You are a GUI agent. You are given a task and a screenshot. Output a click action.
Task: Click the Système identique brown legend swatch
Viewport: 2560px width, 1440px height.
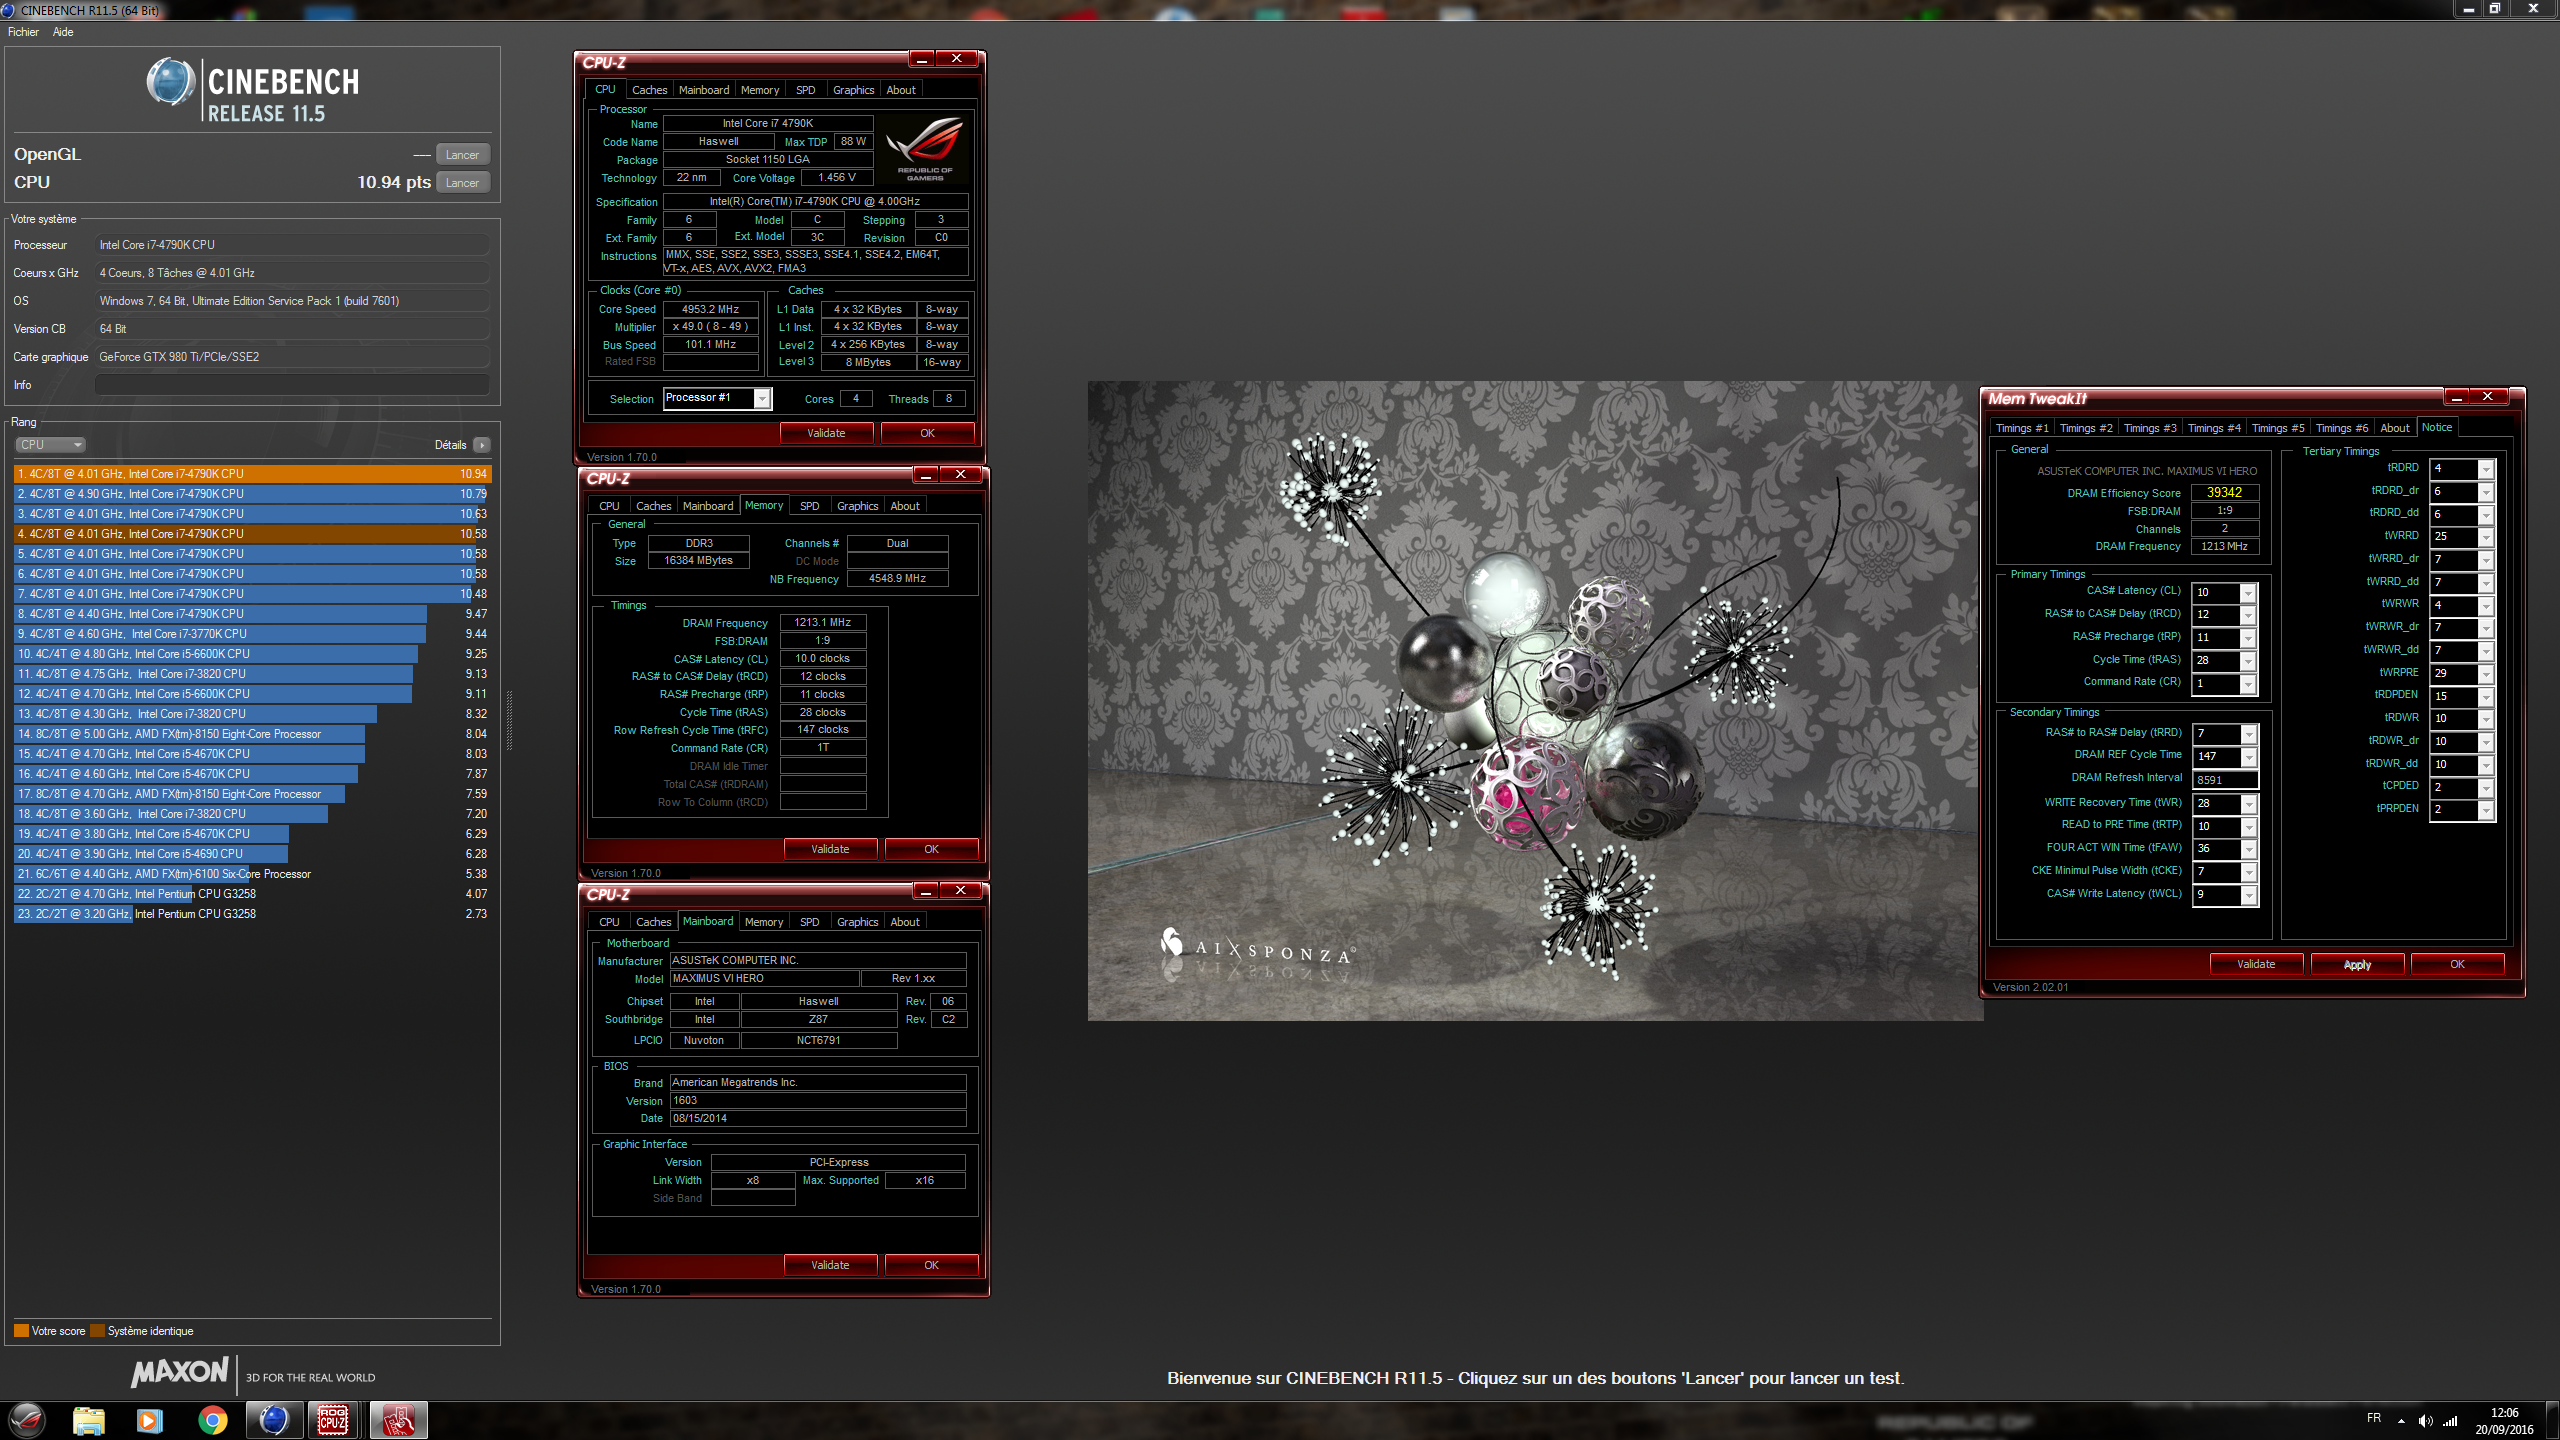(x=97, y=1331)
